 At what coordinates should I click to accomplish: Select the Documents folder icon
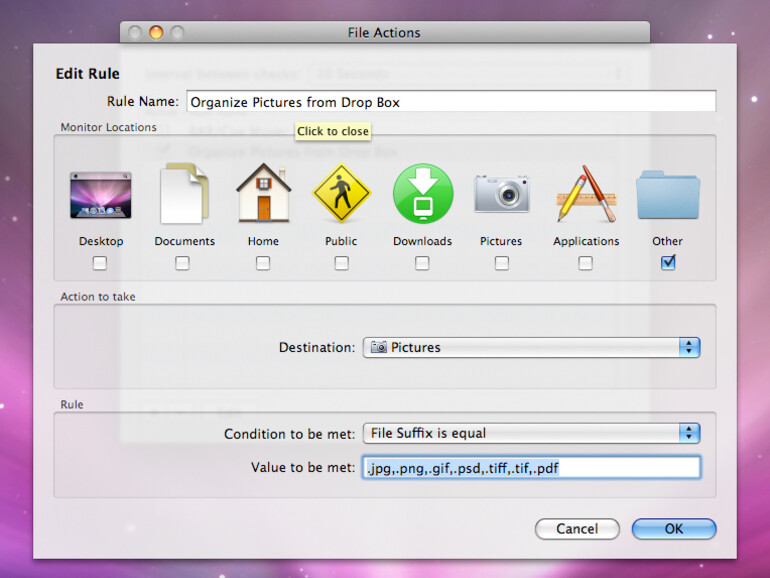point(185,194)
